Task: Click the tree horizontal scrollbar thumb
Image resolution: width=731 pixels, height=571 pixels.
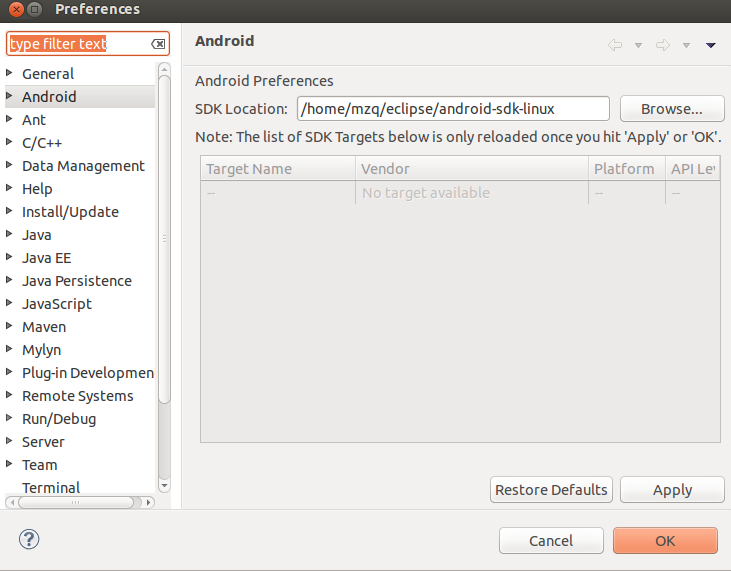Action: pyautogui.click(x=76, y=502)
